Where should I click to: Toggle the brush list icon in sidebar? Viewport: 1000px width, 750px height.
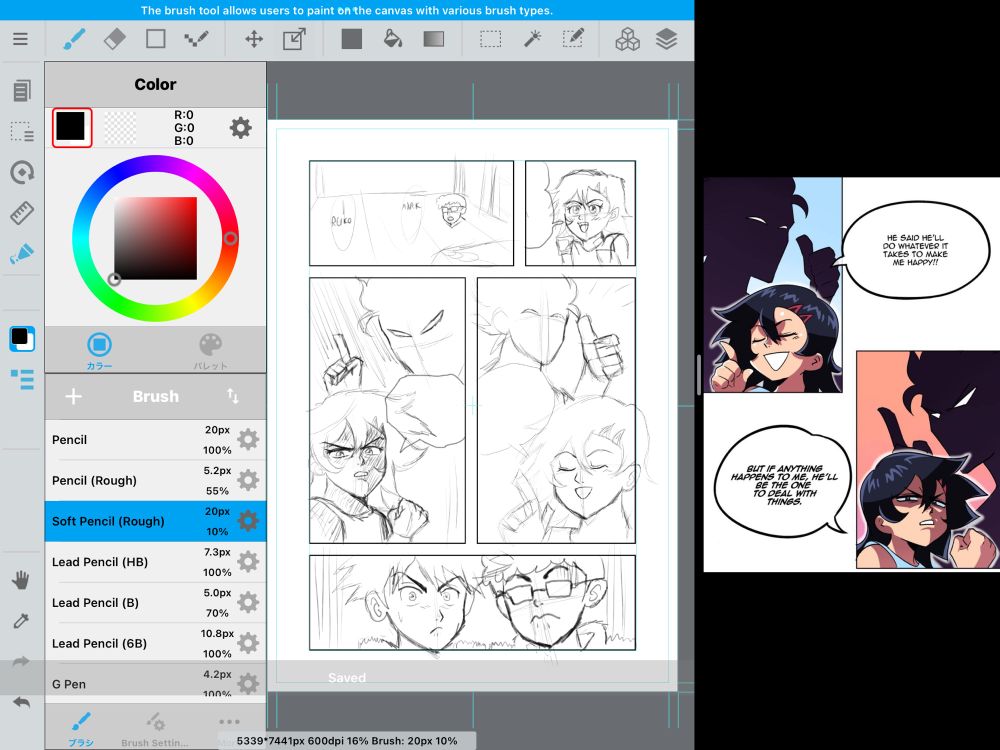point(22,379)
